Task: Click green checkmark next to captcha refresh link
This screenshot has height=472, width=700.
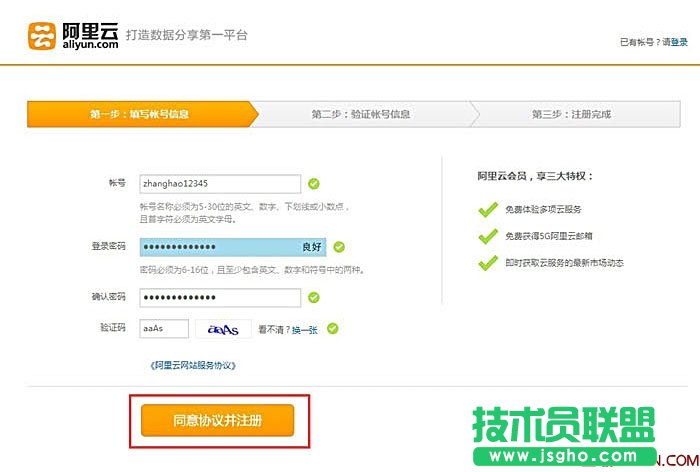Action: pyautogui.click(x=332, y=328)
